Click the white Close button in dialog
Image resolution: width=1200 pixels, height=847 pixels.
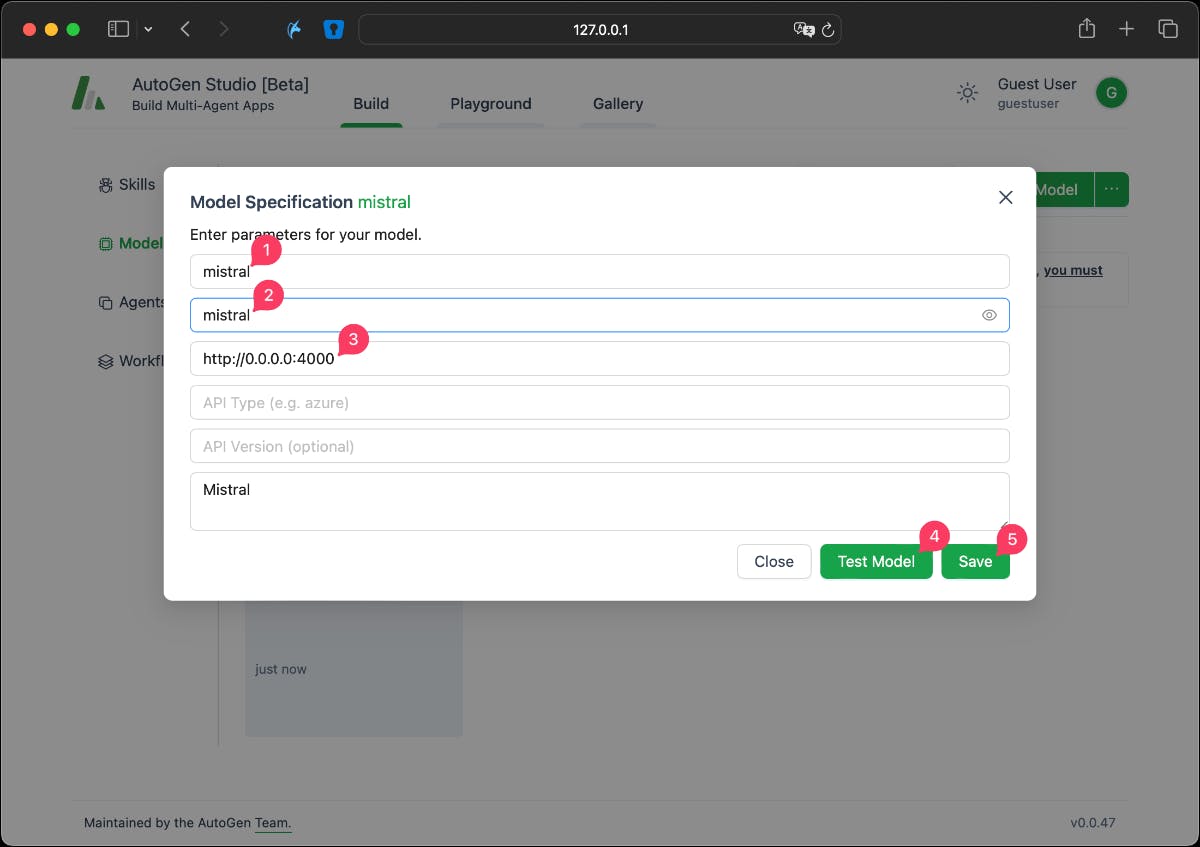click(774, 562)
